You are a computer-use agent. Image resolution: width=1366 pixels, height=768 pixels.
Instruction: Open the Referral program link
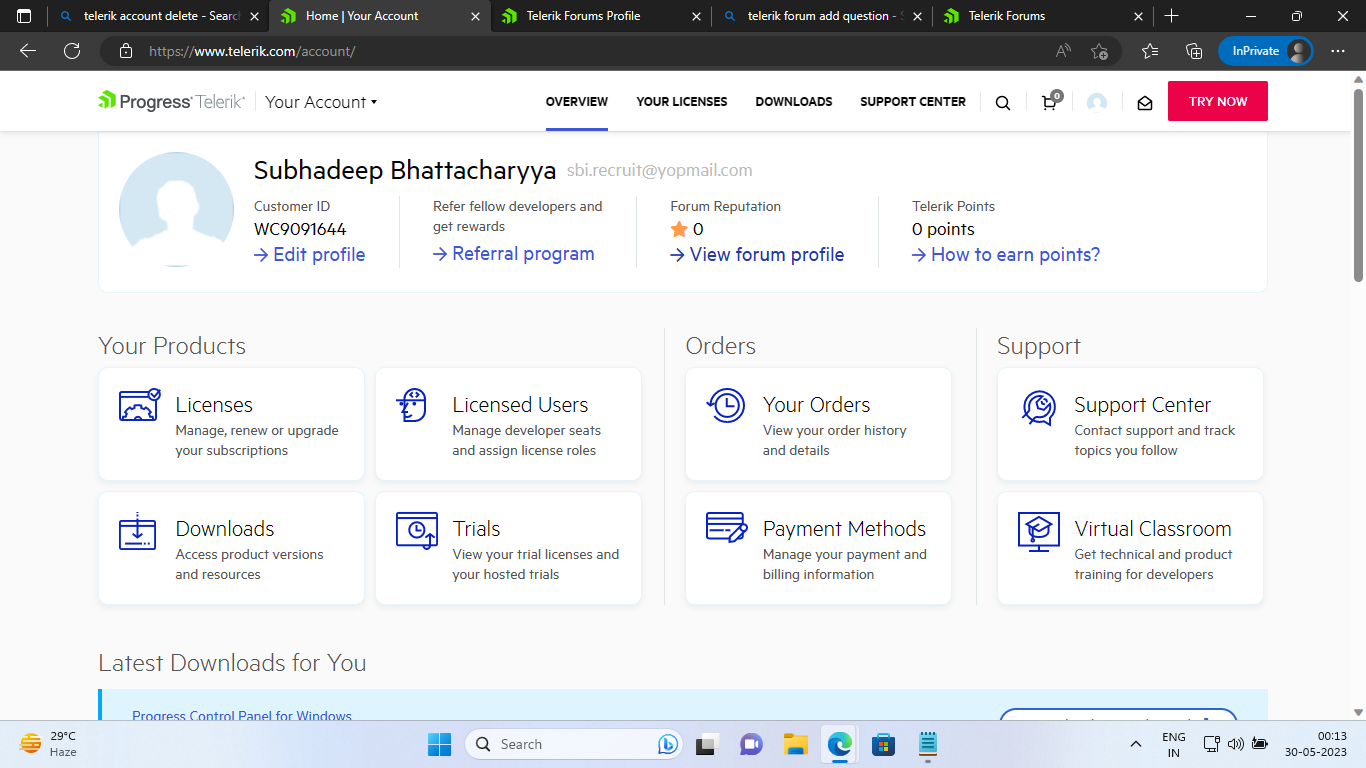point(514,254)
